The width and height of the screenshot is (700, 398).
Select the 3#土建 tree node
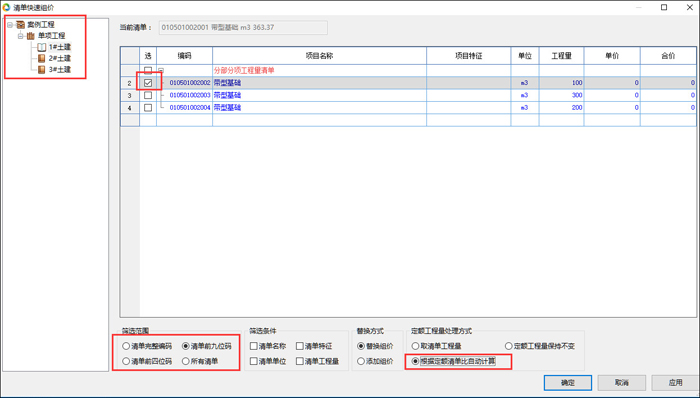click(60, 70)
